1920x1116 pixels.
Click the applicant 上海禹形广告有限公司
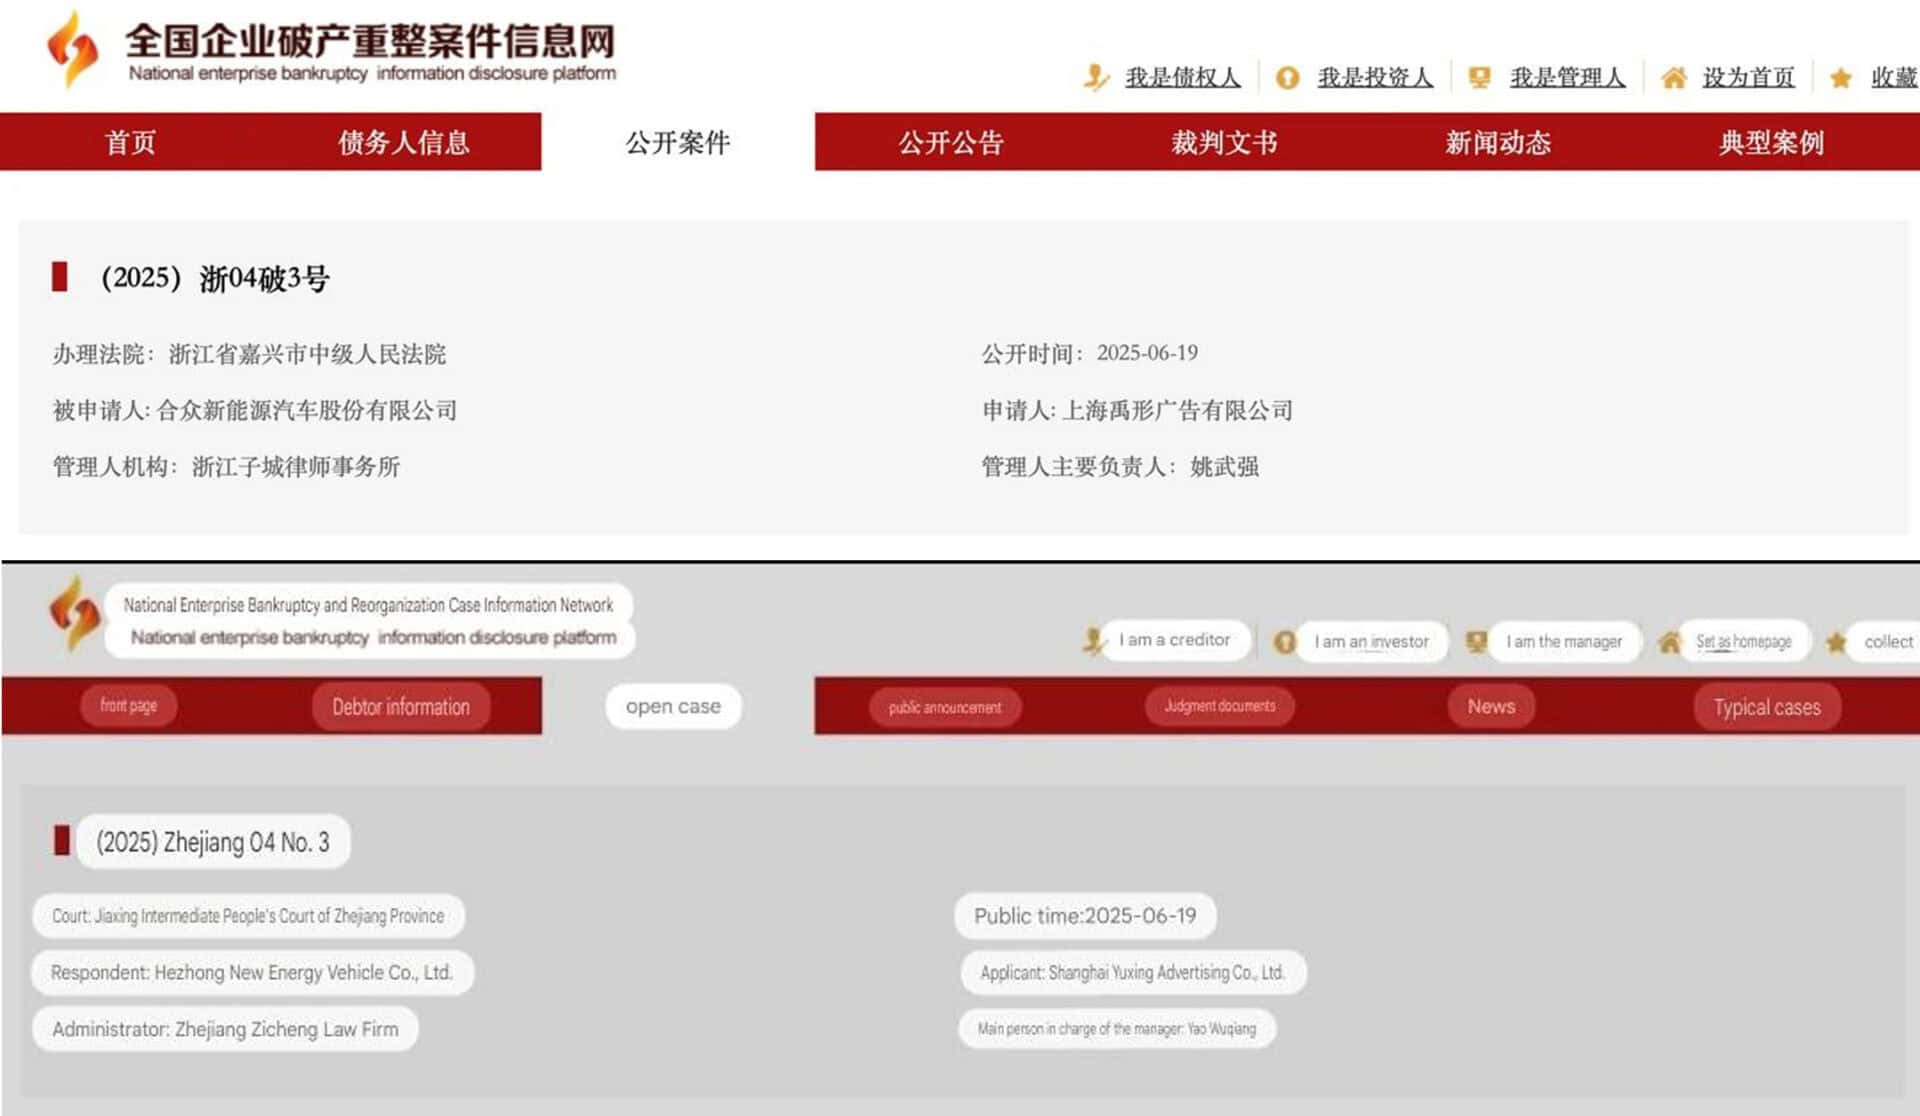(1177, 410)
